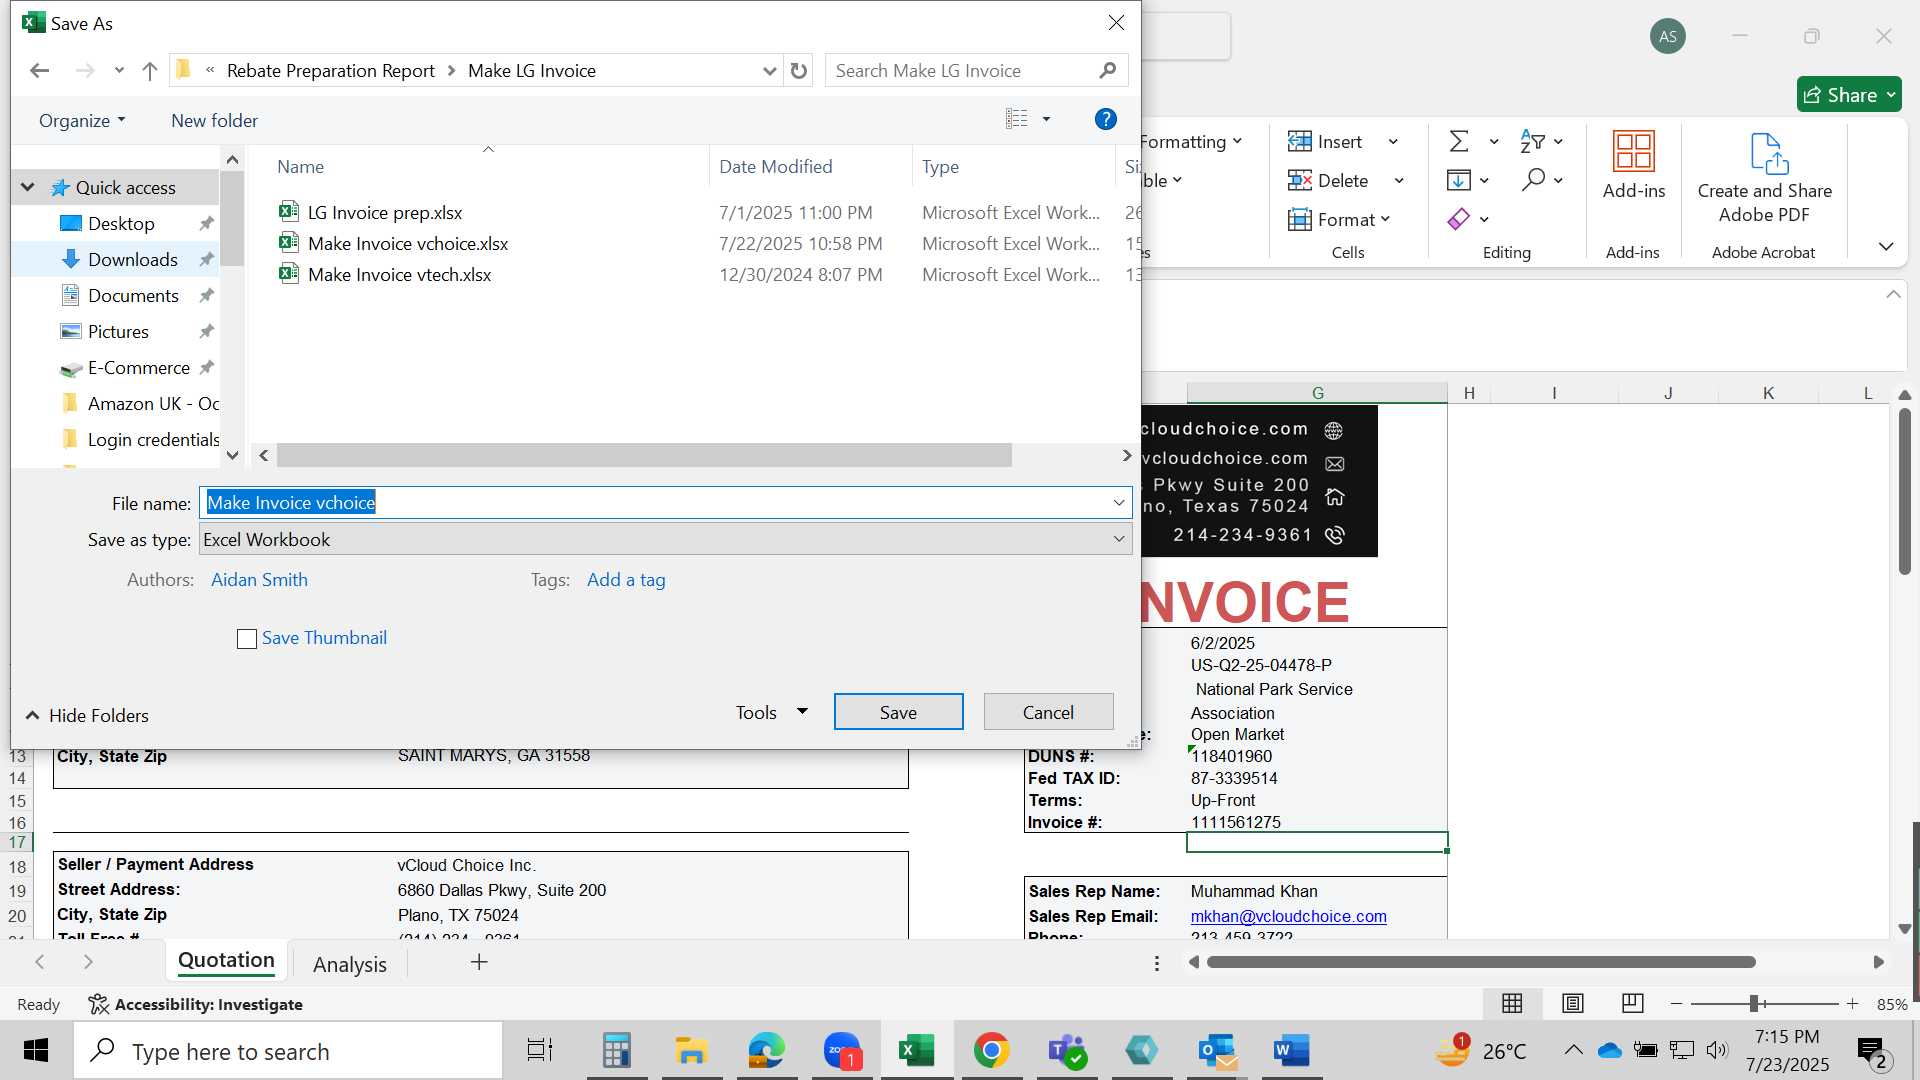Collapse folders with Hide Folders
The height and width of the screenshot is (1080, 1920).
pos(87,716)
